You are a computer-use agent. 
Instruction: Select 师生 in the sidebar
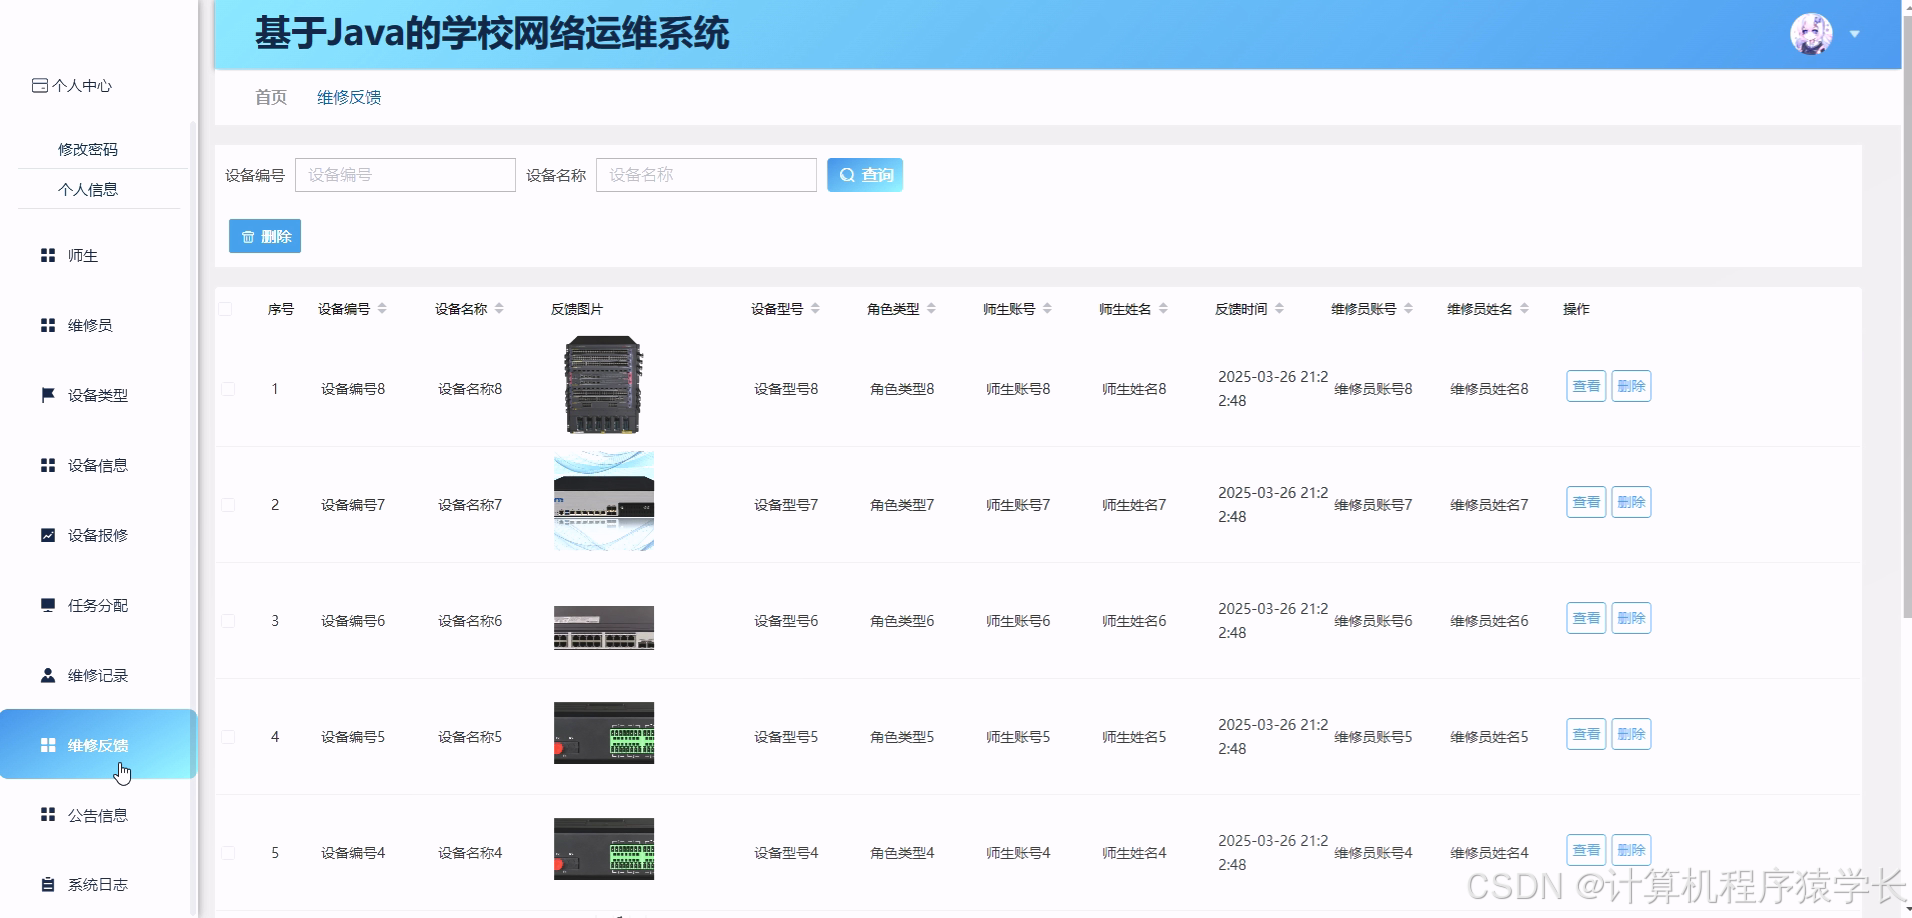(85, 255)
